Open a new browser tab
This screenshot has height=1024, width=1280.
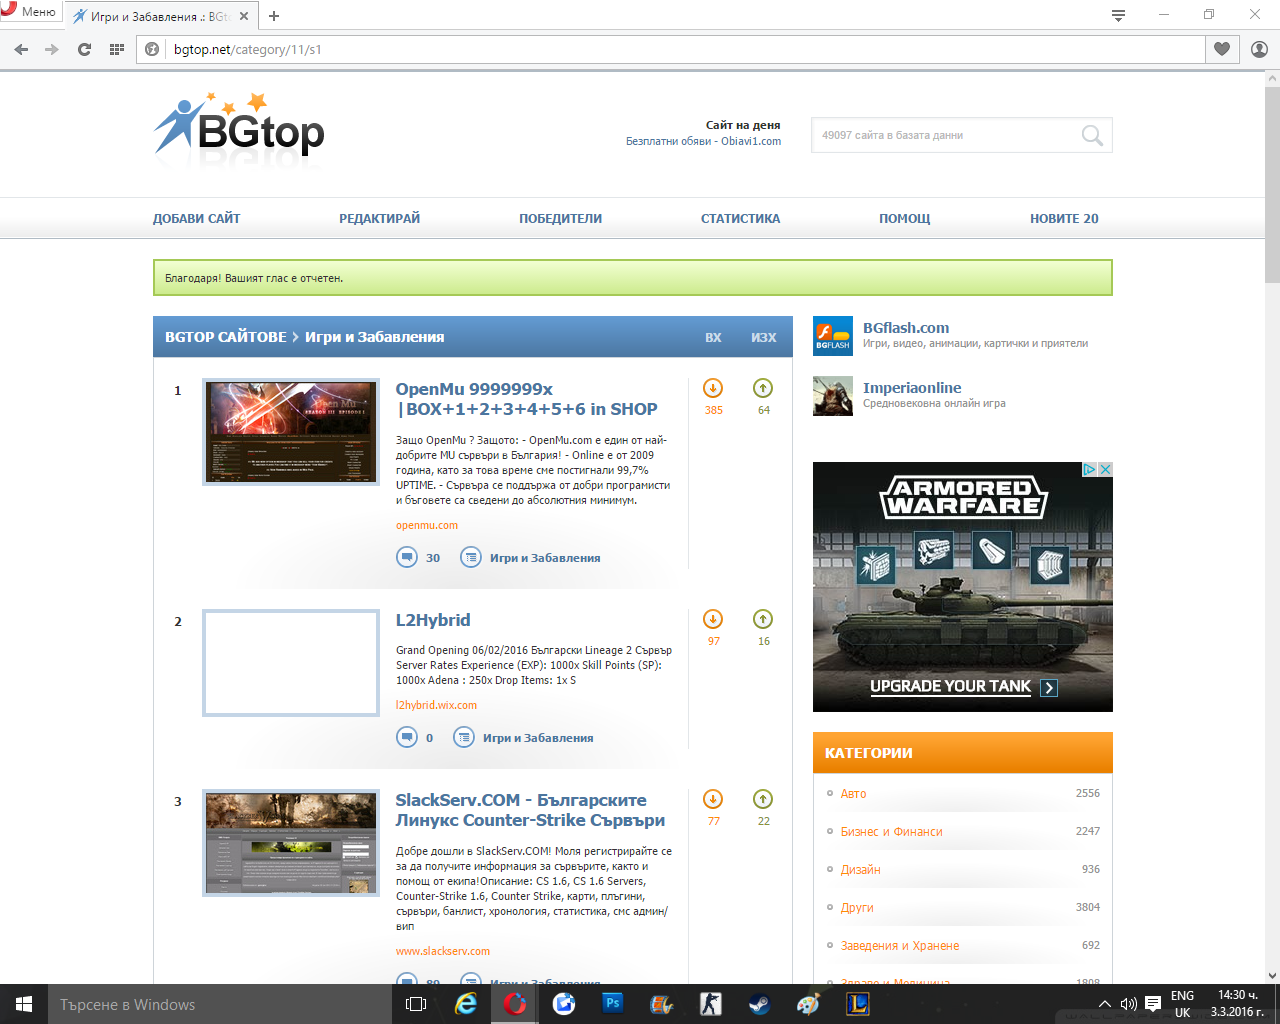point(274,16)
